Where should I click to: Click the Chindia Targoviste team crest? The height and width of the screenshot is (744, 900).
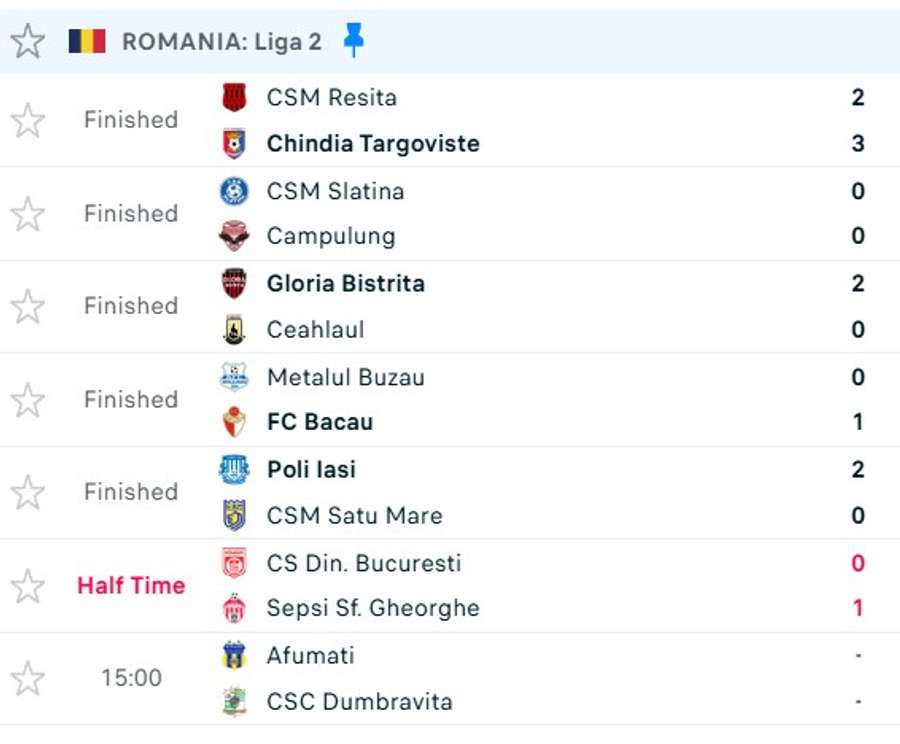pyautogui.click(x=234, y=144)
